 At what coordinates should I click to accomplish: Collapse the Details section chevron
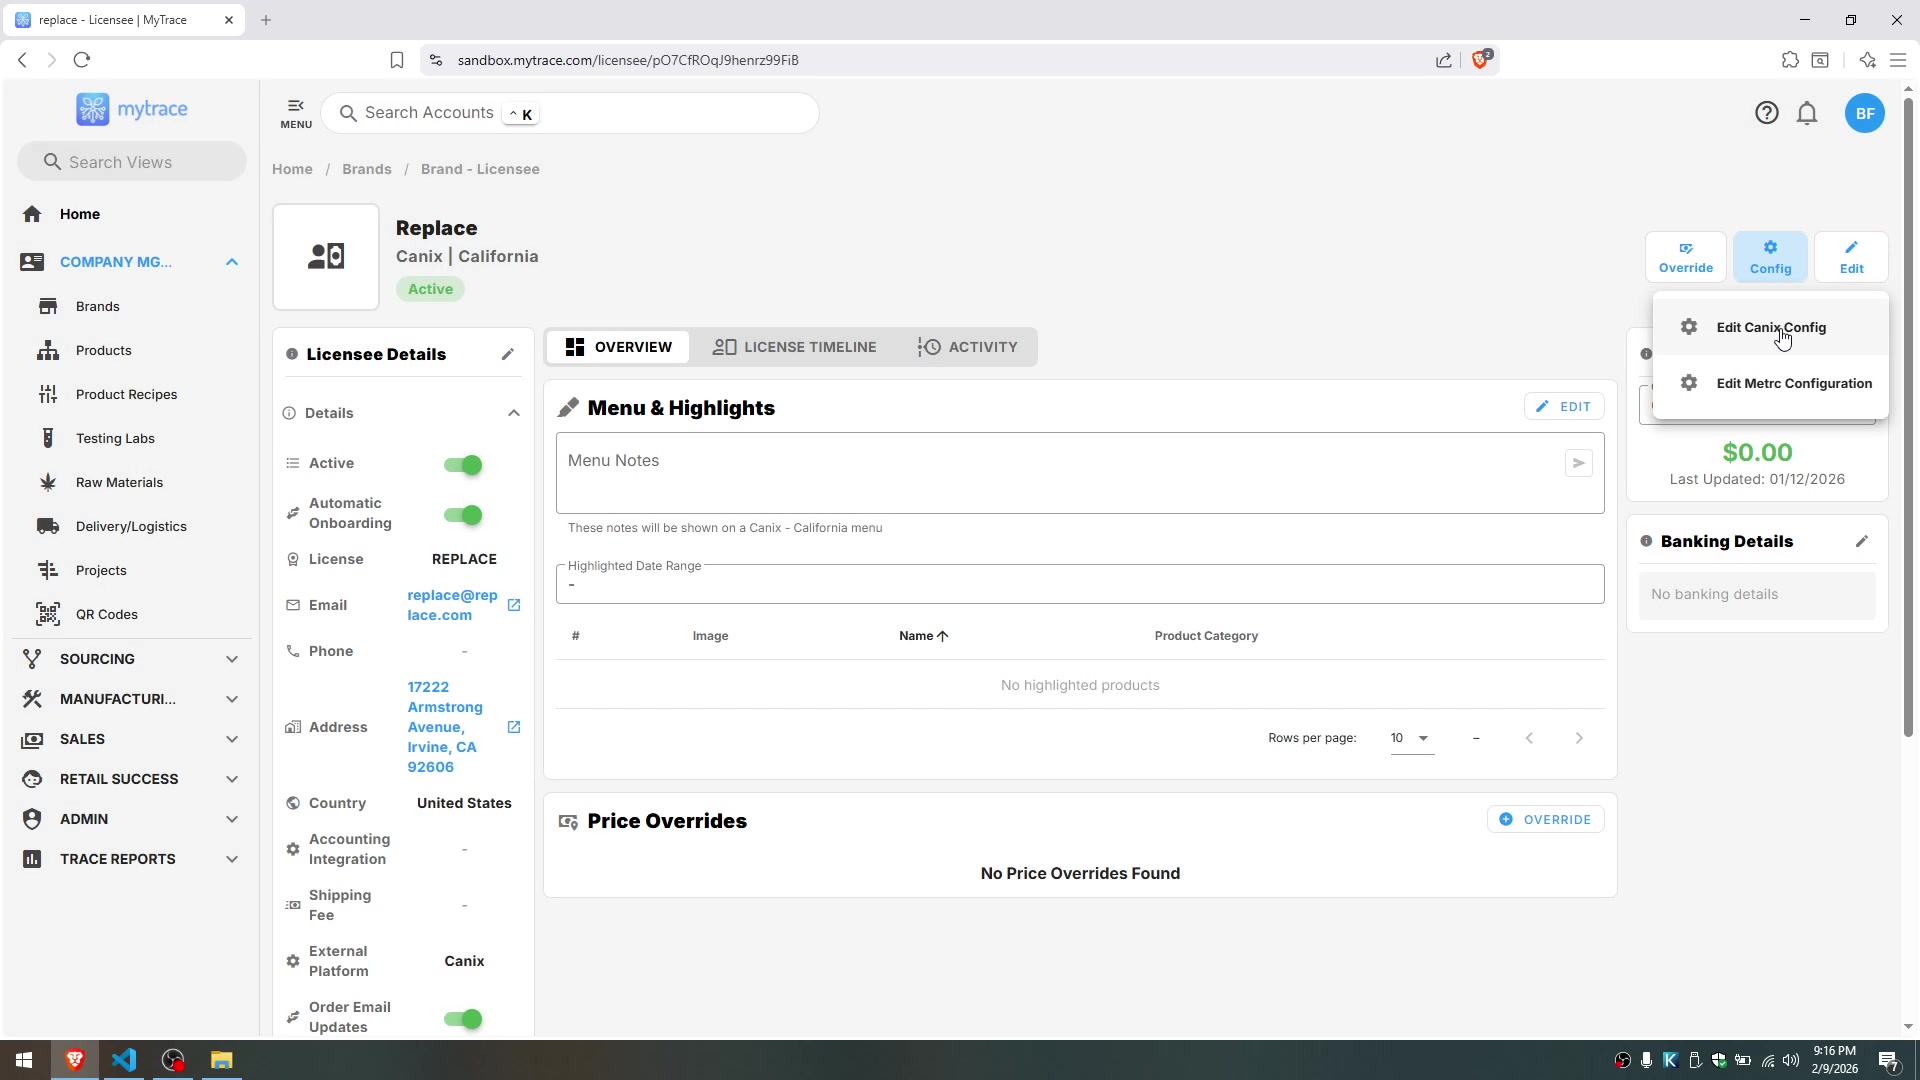point(514,413)
